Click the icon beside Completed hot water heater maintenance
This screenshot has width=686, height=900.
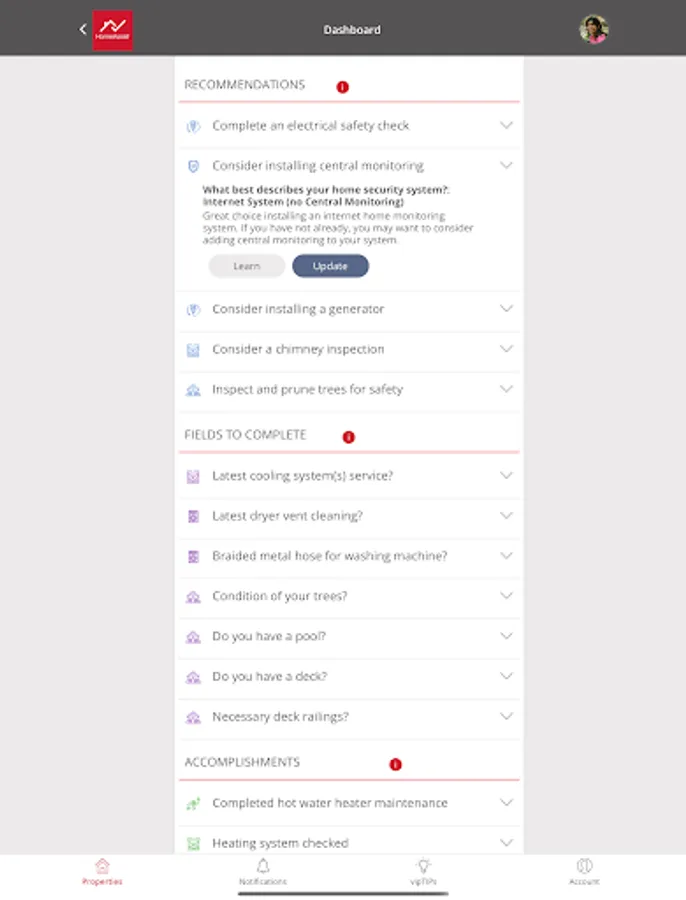(194, 804)
